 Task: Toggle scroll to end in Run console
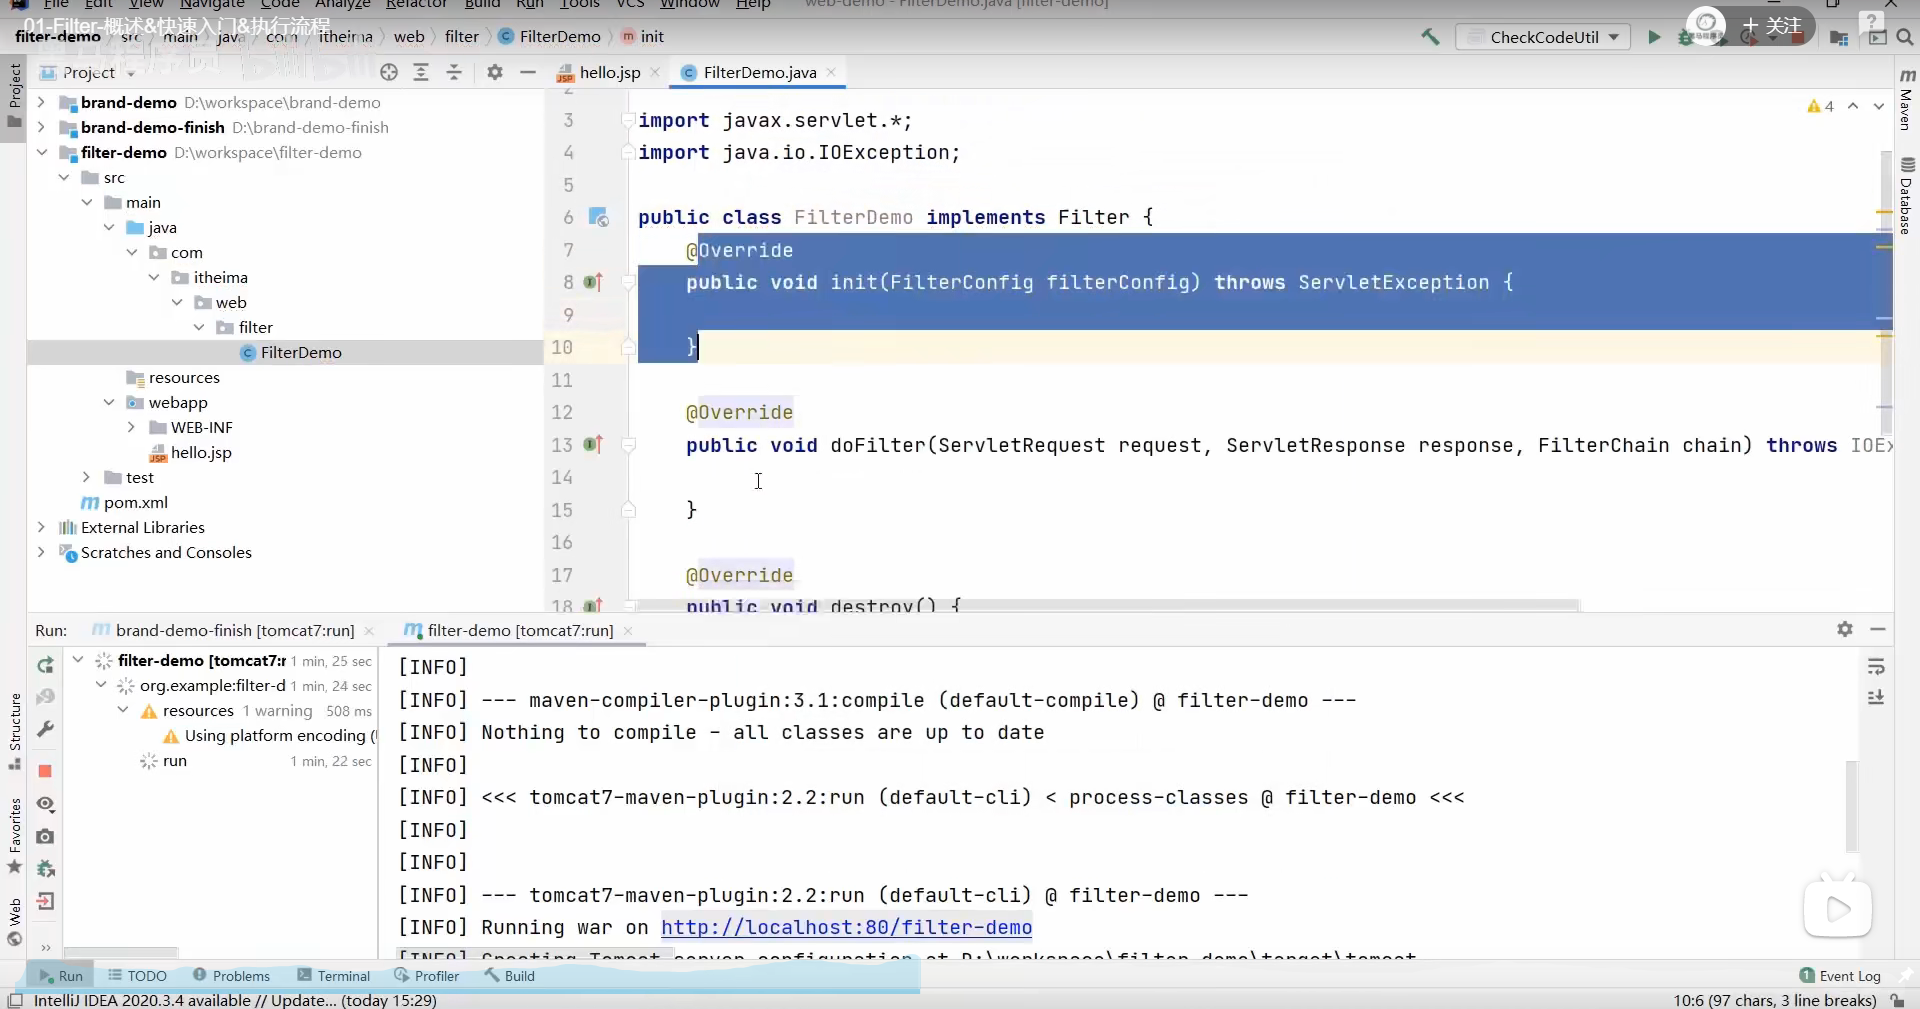1876,697
